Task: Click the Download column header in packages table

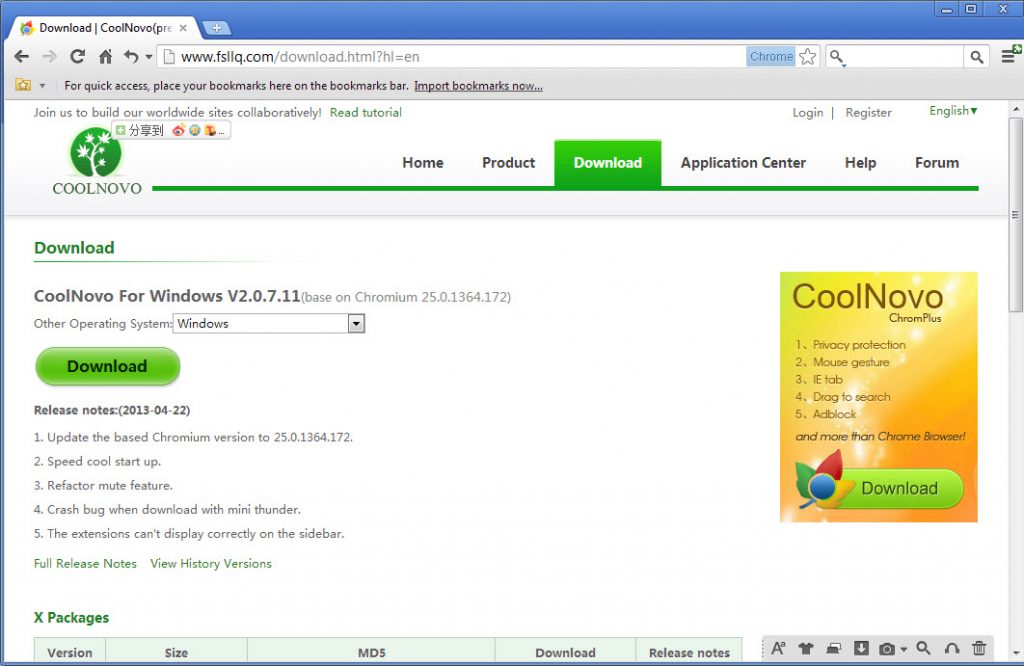Action: point(566,652)
